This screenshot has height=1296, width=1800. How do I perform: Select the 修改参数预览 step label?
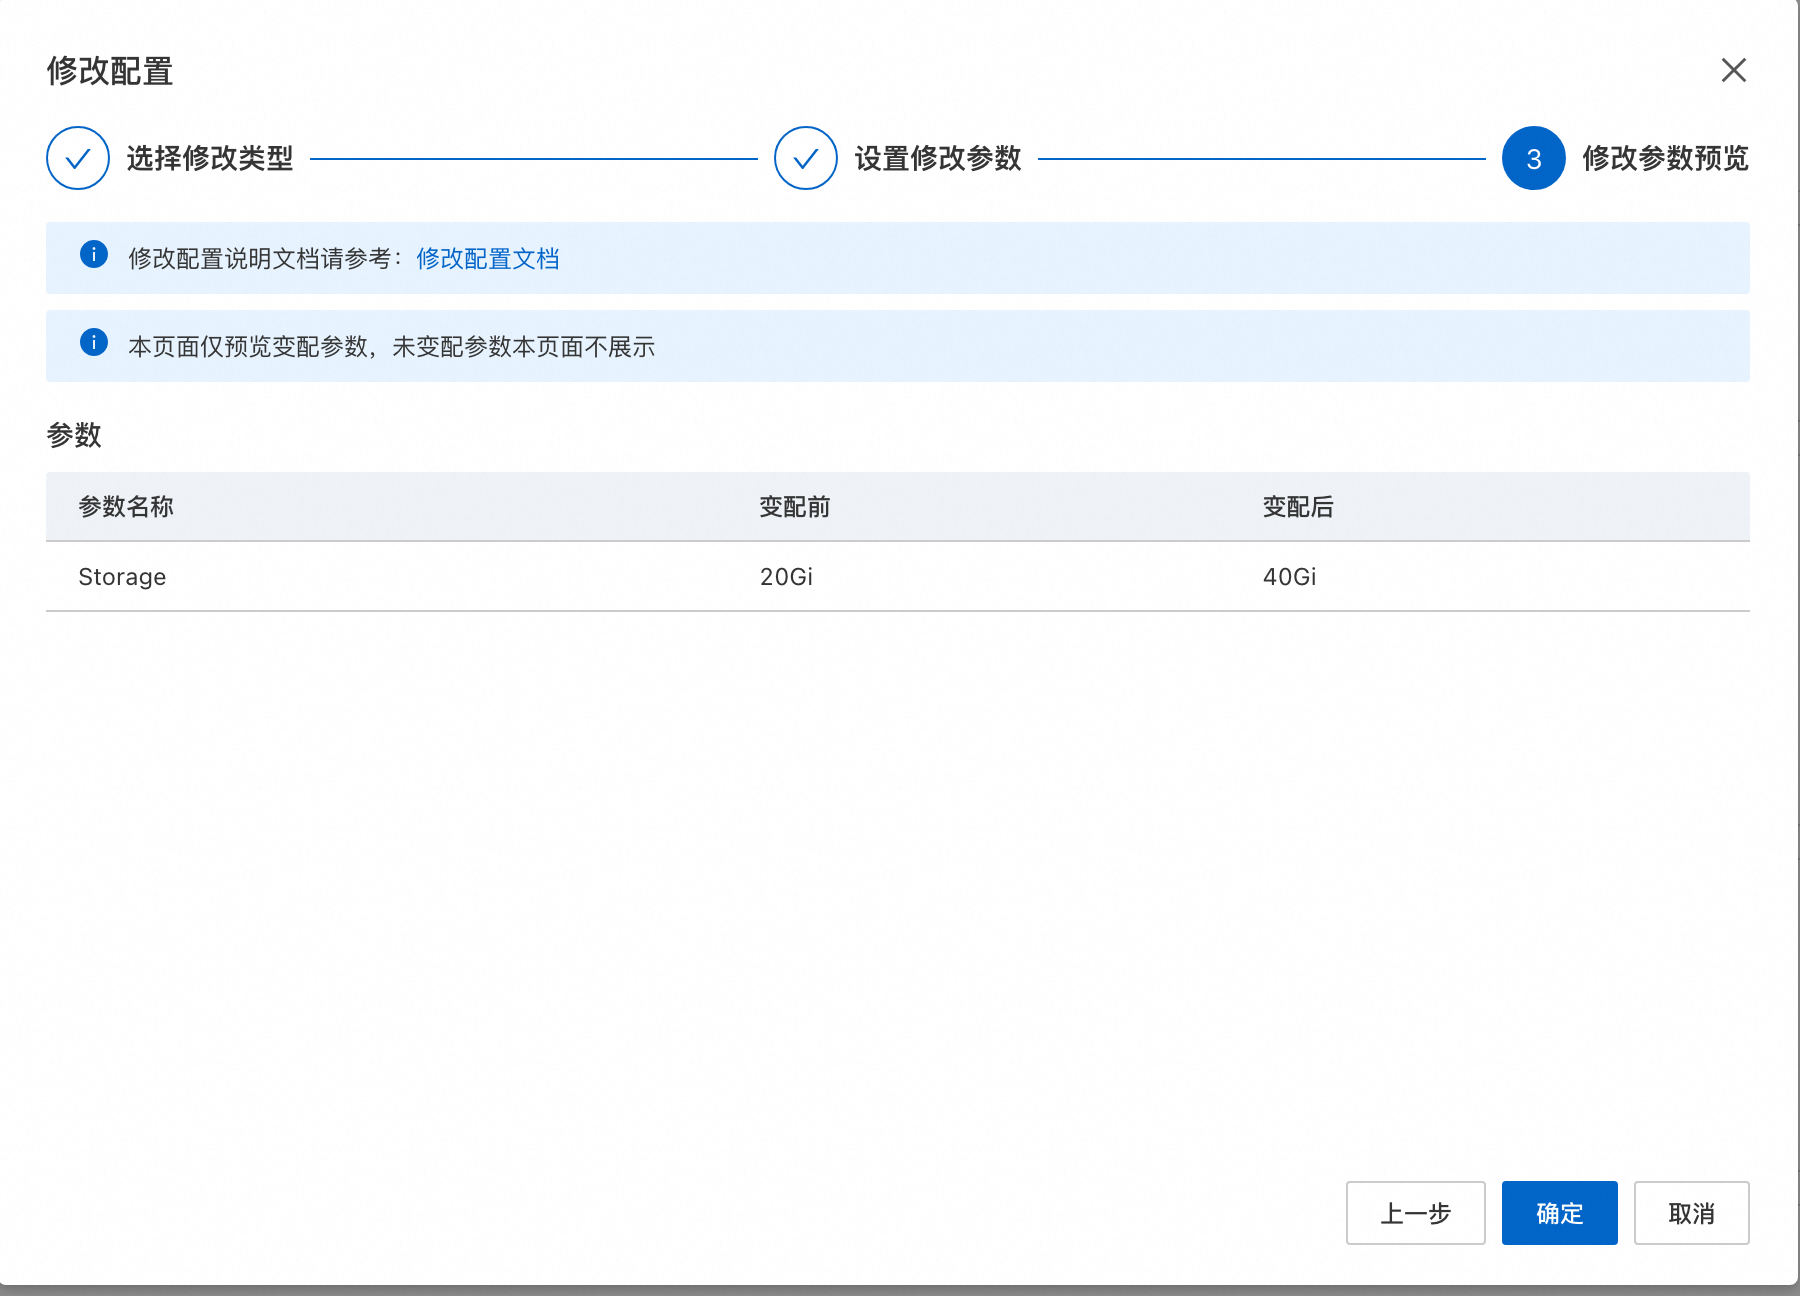(1666, 158)
